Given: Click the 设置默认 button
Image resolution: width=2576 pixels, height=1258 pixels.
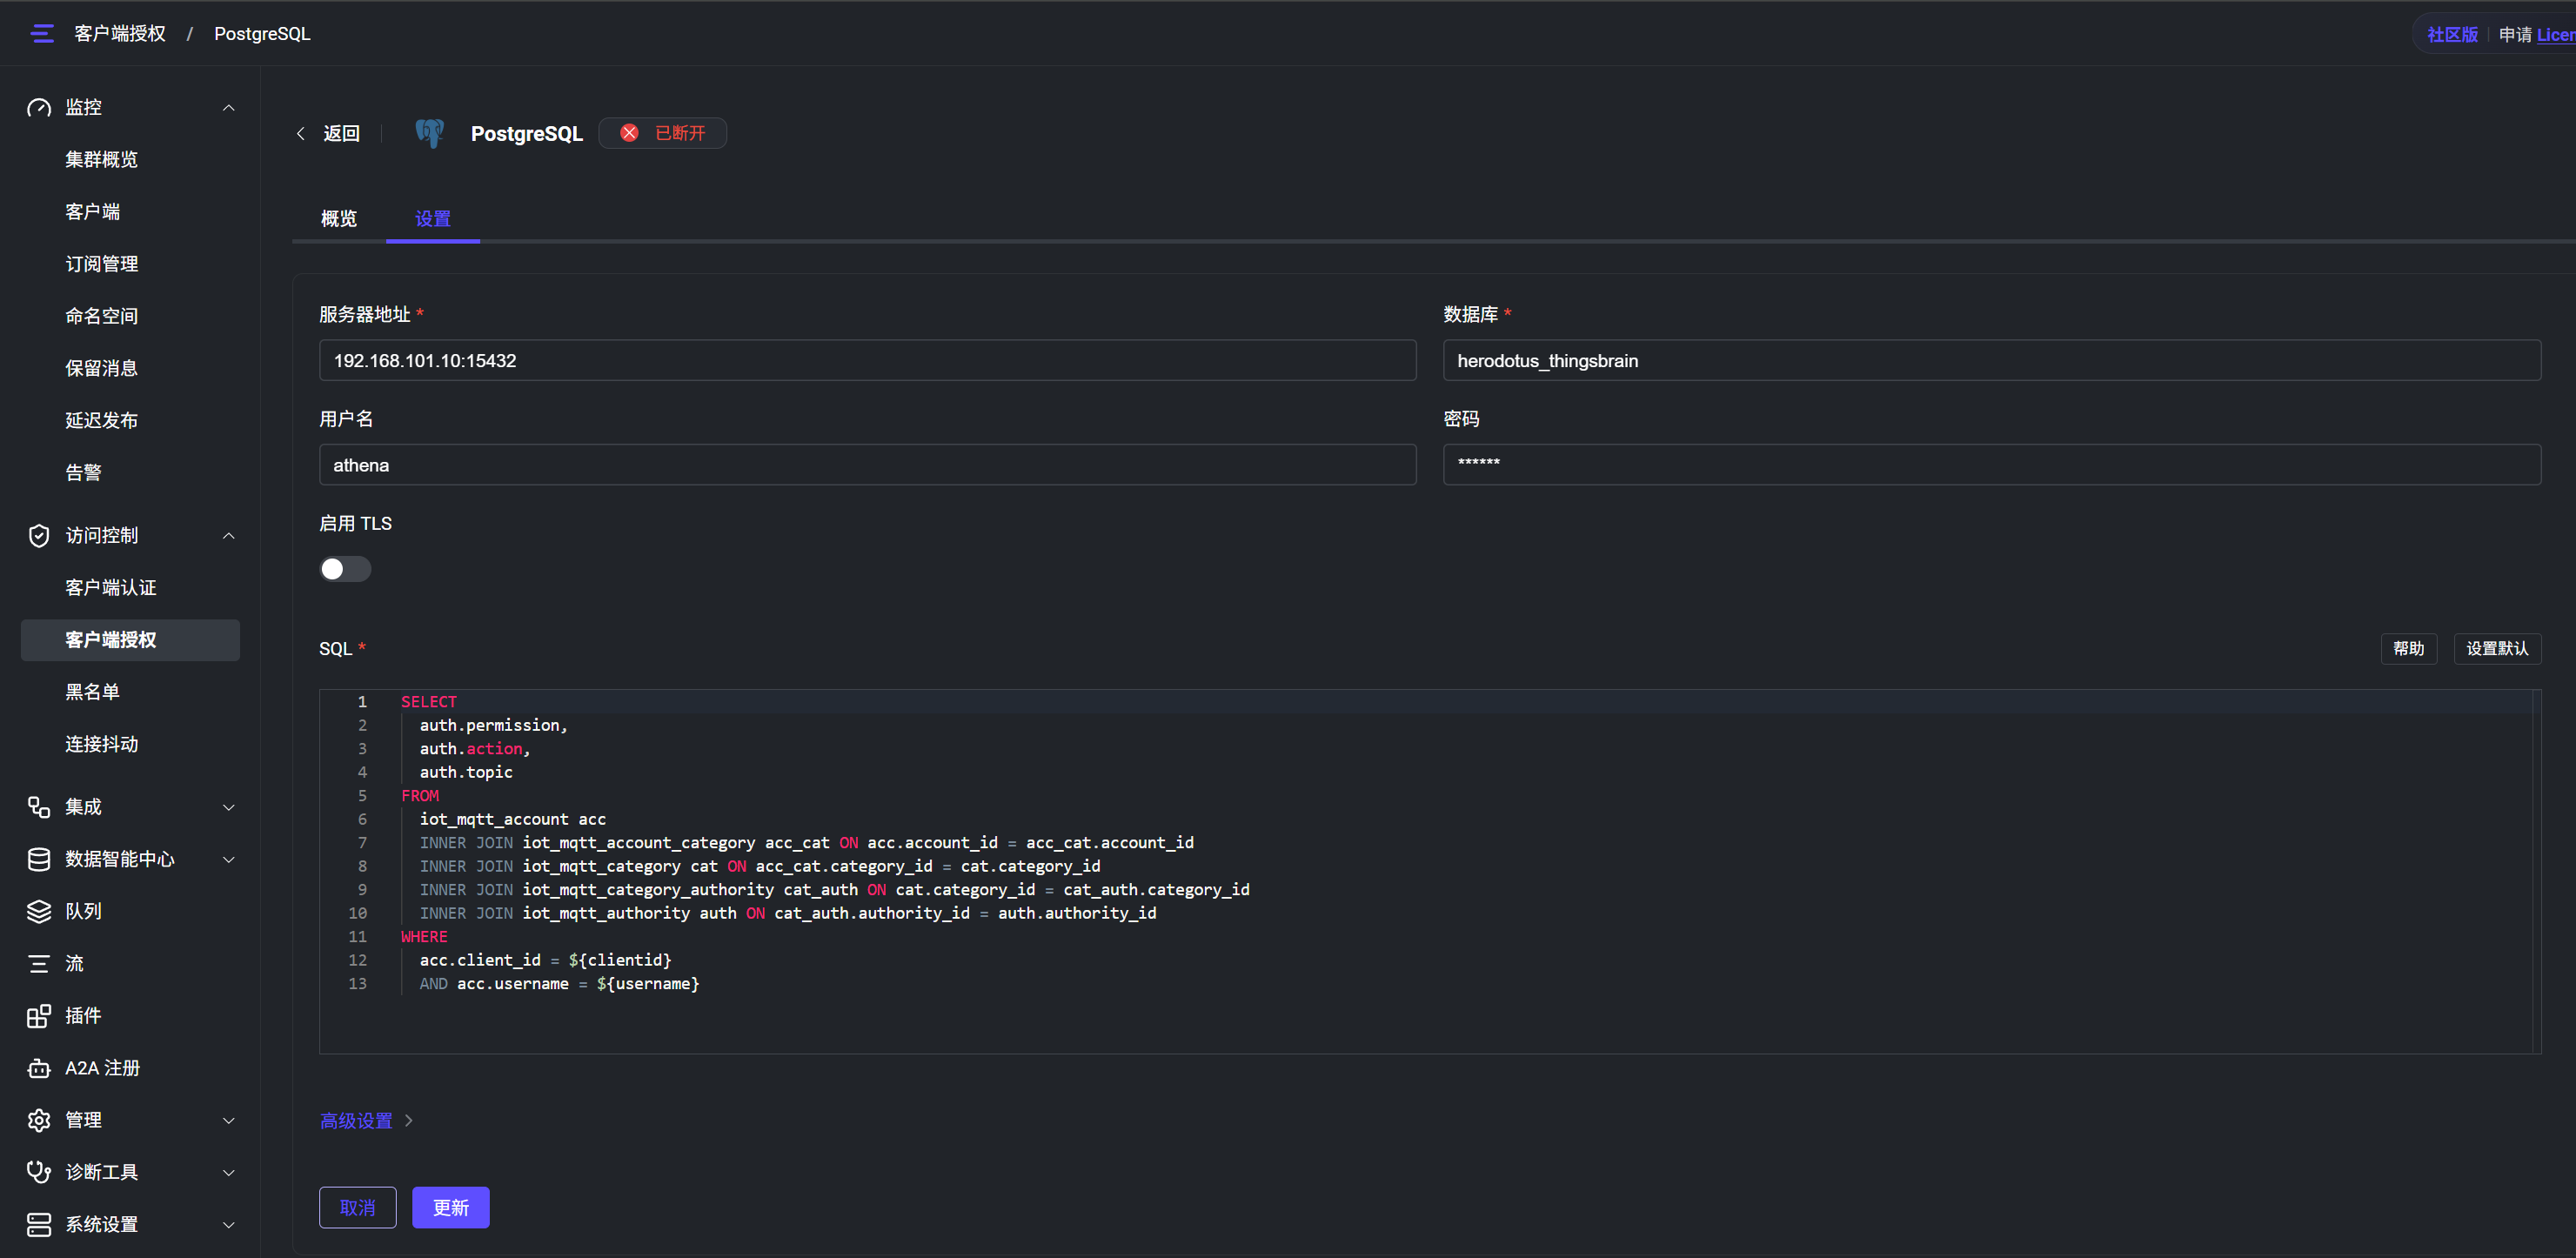Looking at the screenshot, I should click(x=2497, y=649).
